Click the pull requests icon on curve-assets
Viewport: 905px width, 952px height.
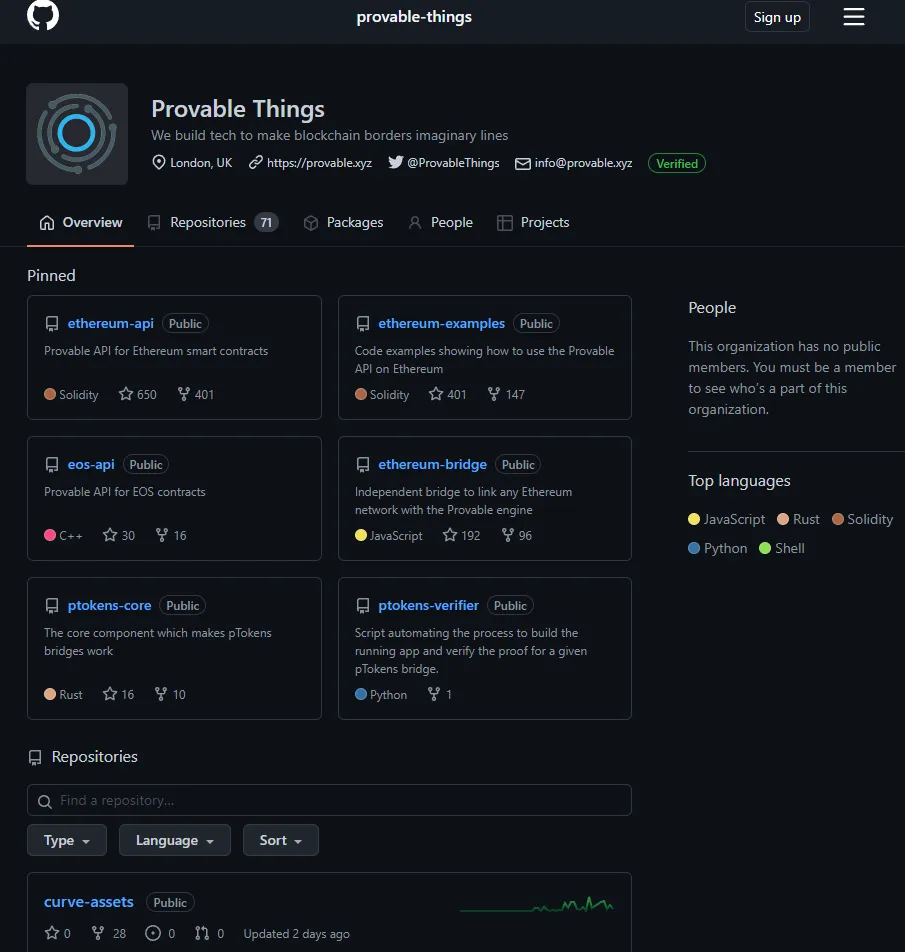202,933
